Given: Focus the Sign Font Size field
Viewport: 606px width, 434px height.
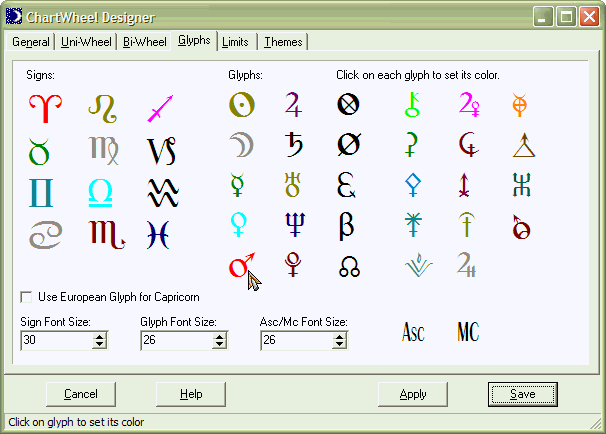Looking at the screenshot, I should click(x=57, y=340).
